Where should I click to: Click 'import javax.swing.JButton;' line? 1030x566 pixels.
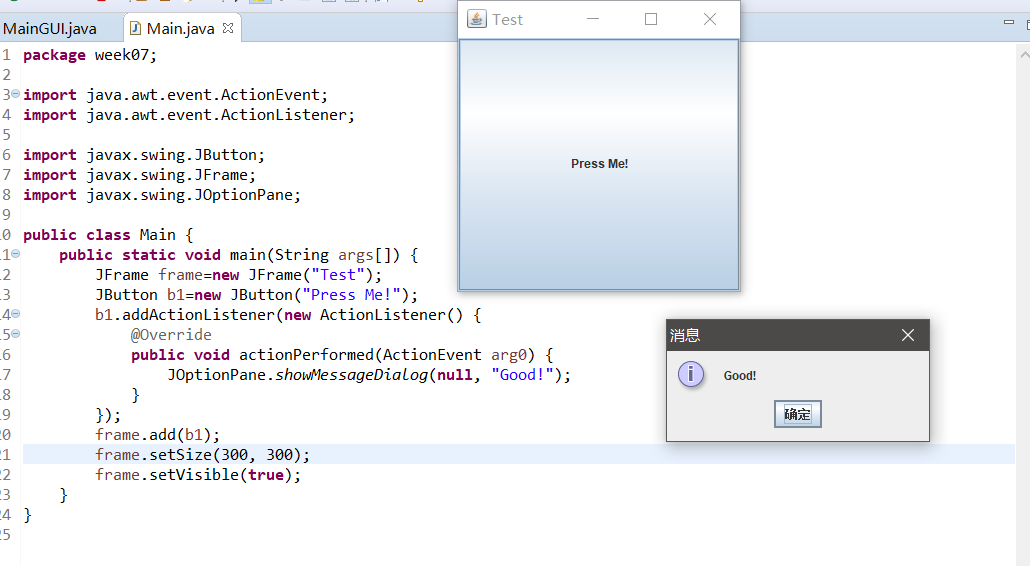pyautogui.click(x=144, y=155)
